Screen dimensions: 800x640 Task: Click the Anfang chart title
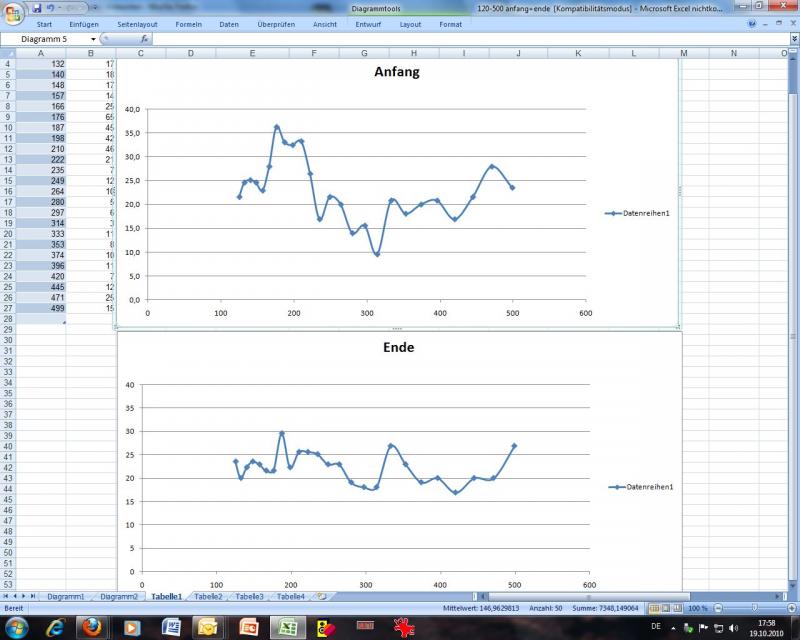tap(397, 71)
